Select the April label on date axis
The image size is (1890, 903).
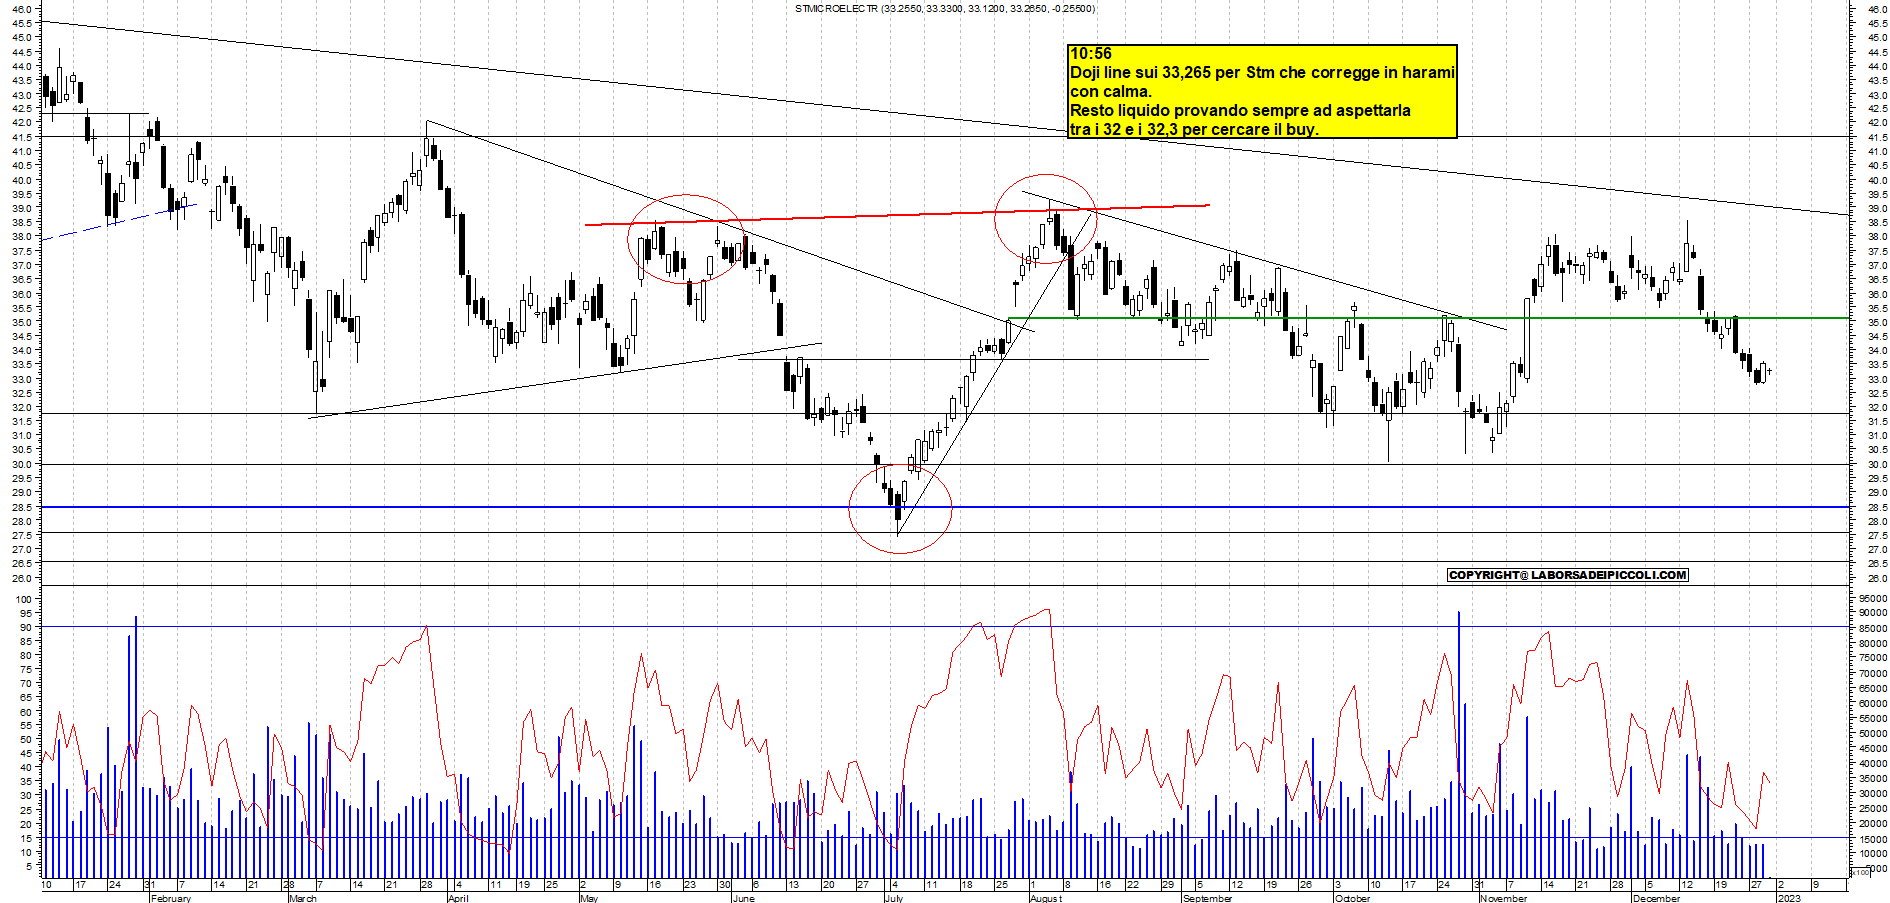[x=458, y=898]
